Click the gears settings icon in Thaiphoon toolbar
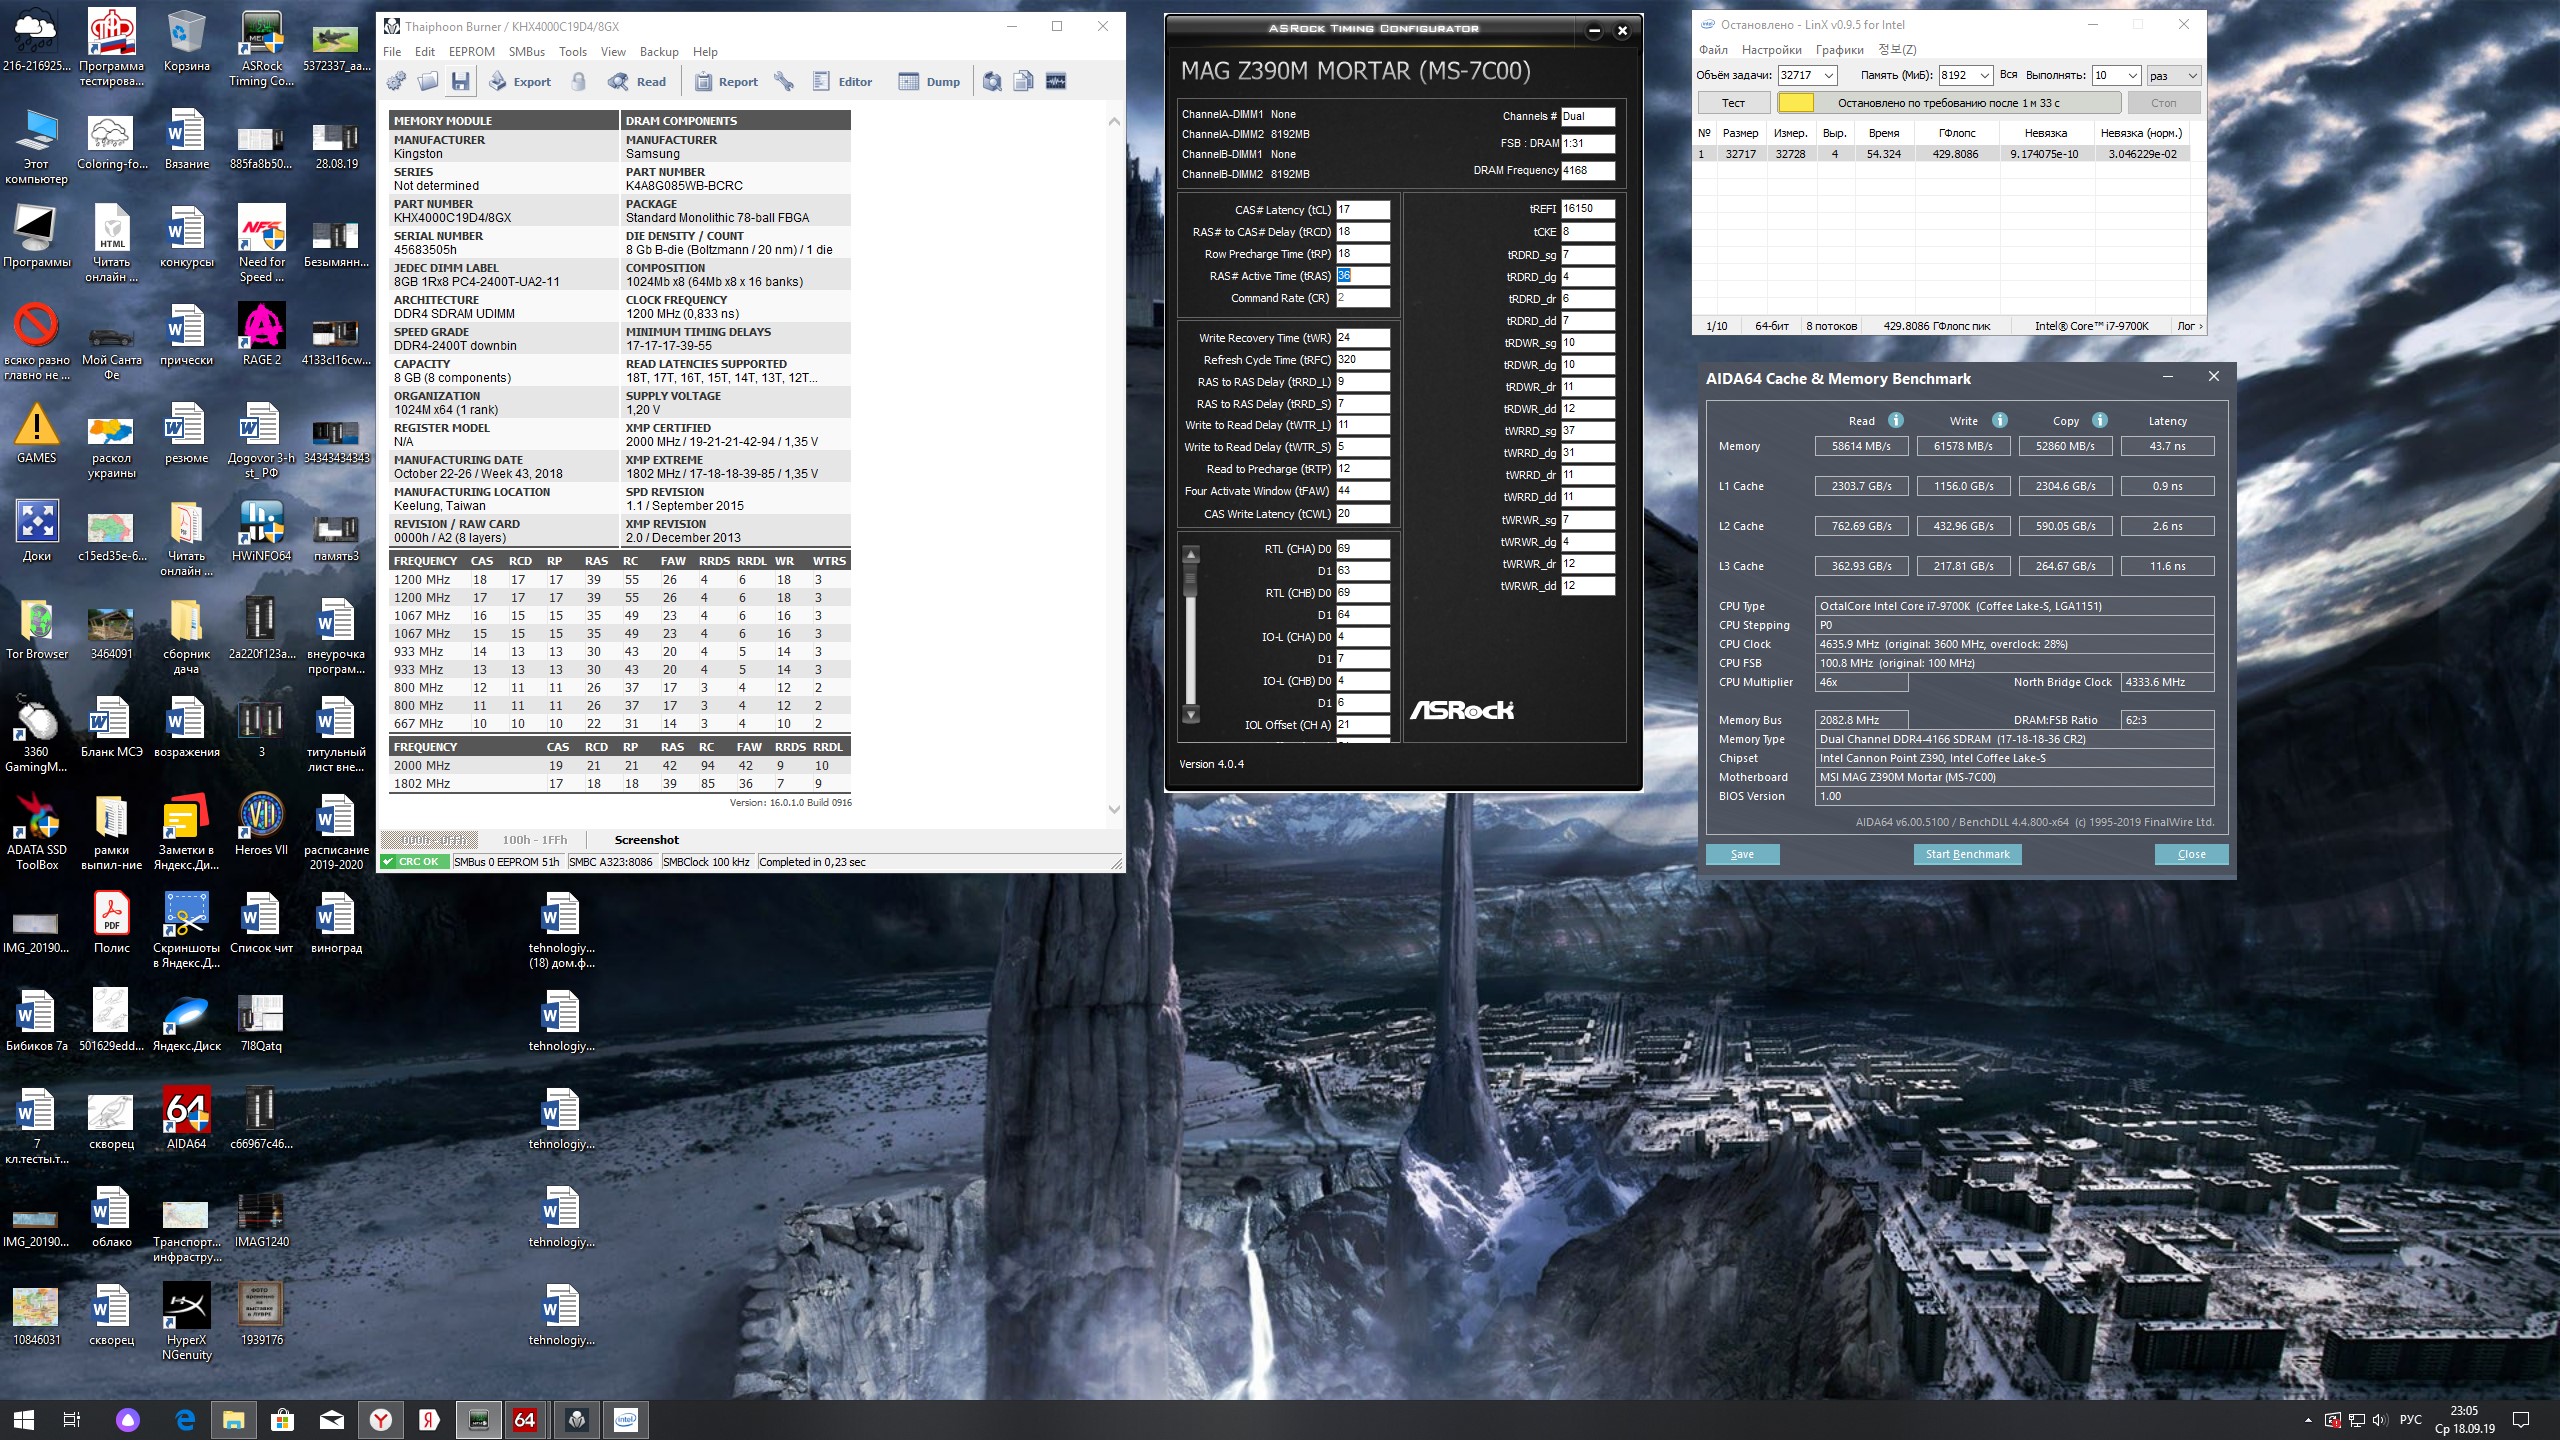 [x=397, y=82]
